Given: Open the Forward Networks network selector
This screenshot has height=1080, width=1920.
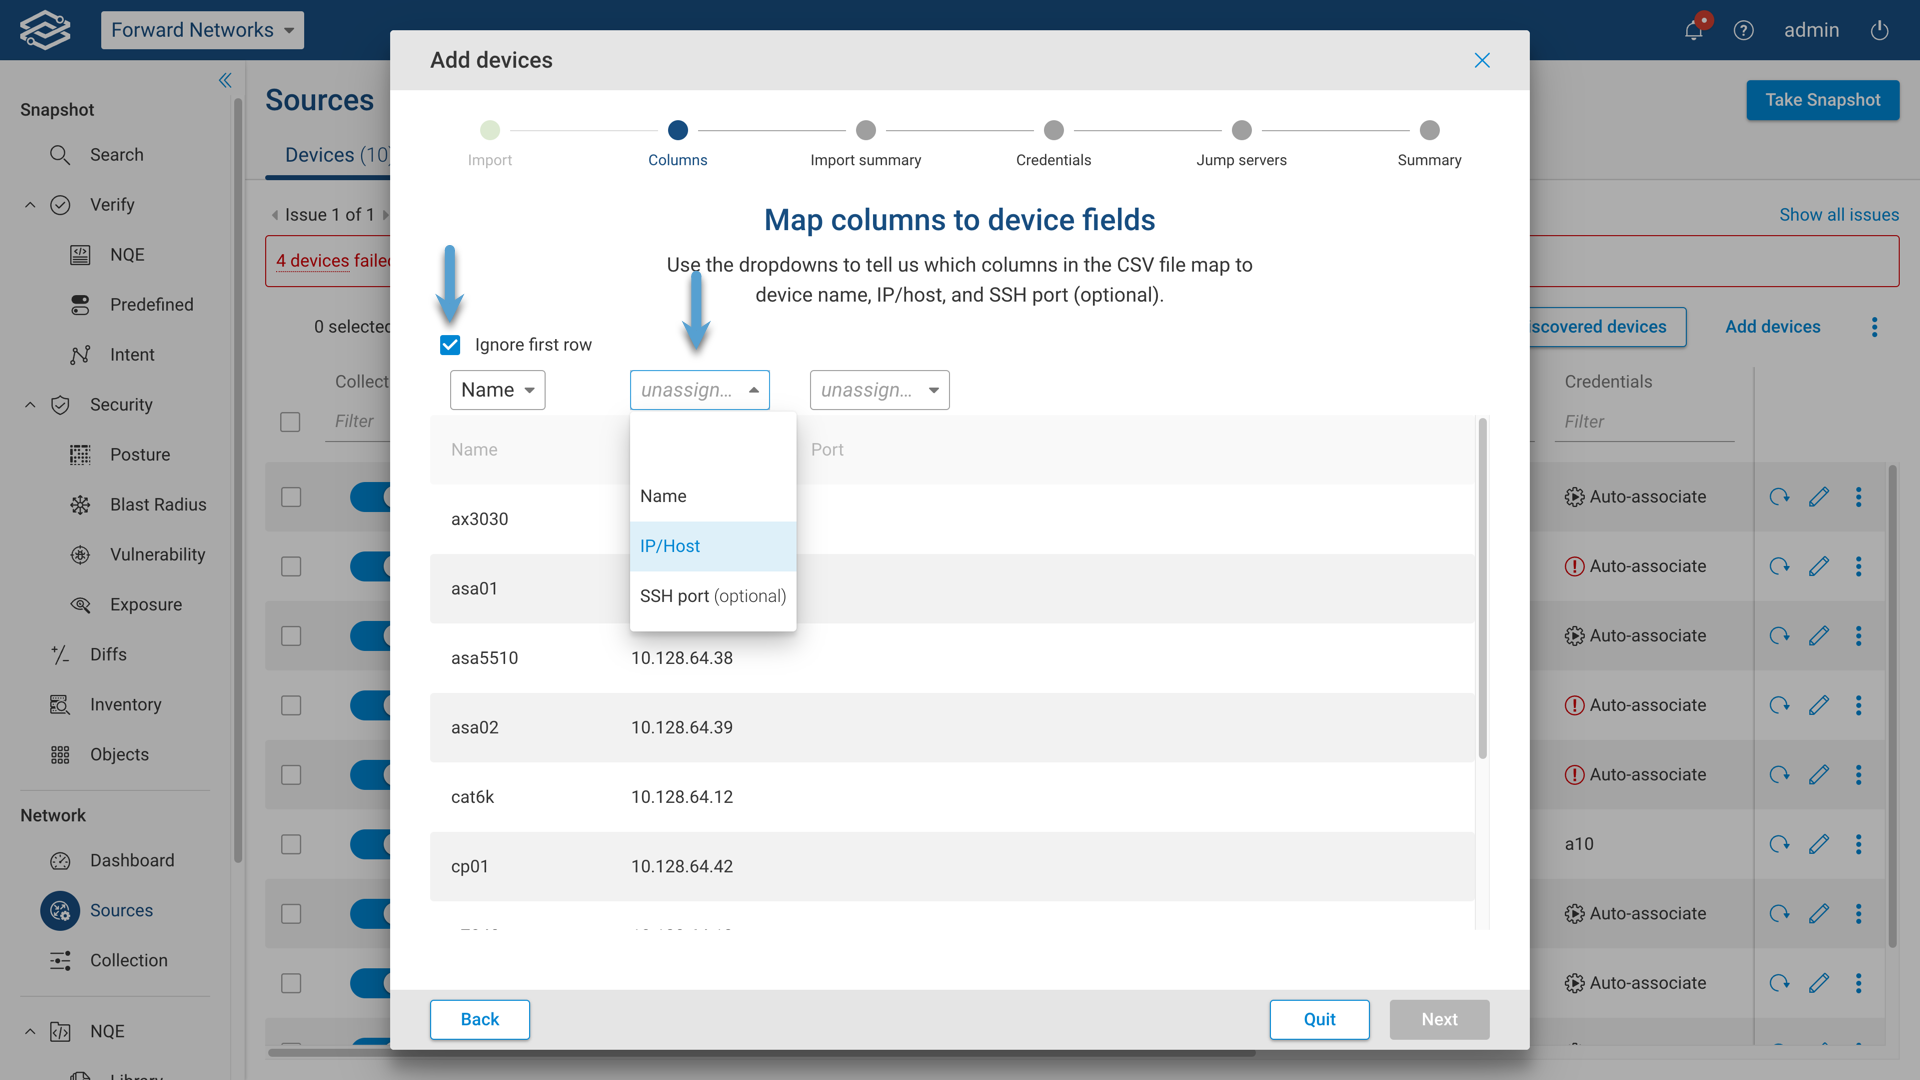Looking at the screenshot, I should click(202, 30).
